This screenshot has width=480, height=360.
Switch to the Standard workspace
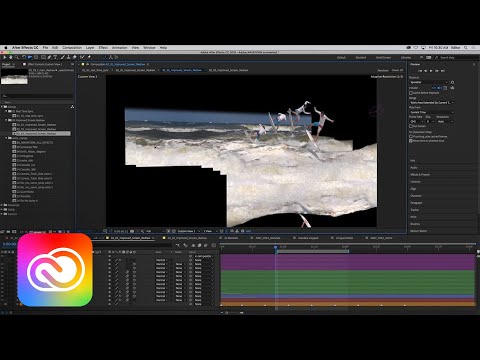pyautogui.click(x=361, y=58)
